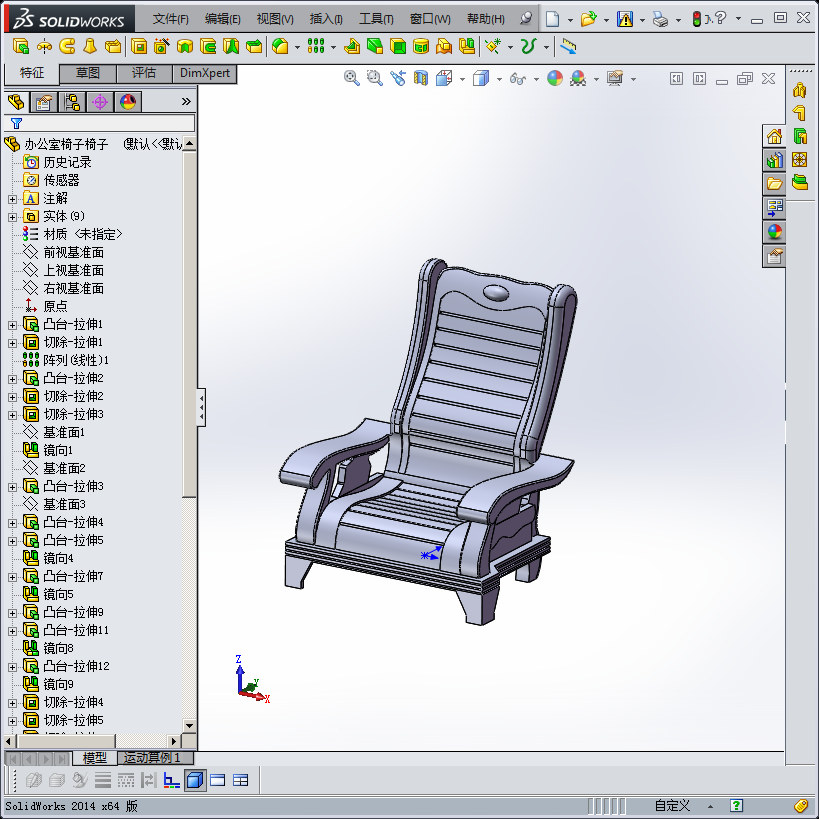This screenshot has width=819, height=819.
Task: Open the PropertyManager tab
Action: pyautogui.click(x=44, y=102)
